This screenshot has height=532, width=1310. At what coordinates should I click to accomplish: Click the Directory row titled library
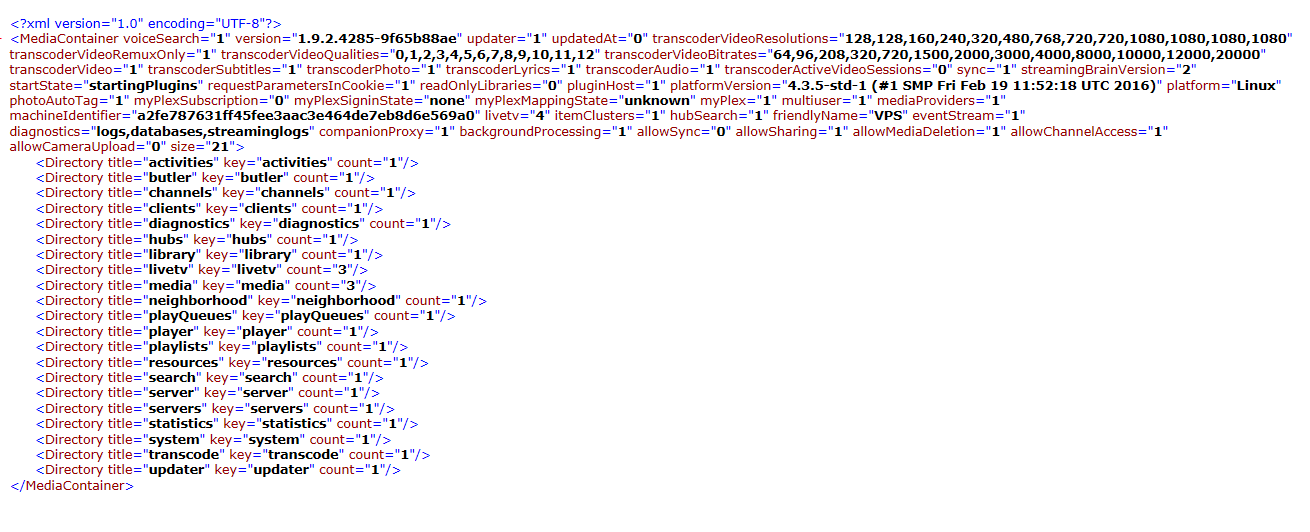click(210, 254)
